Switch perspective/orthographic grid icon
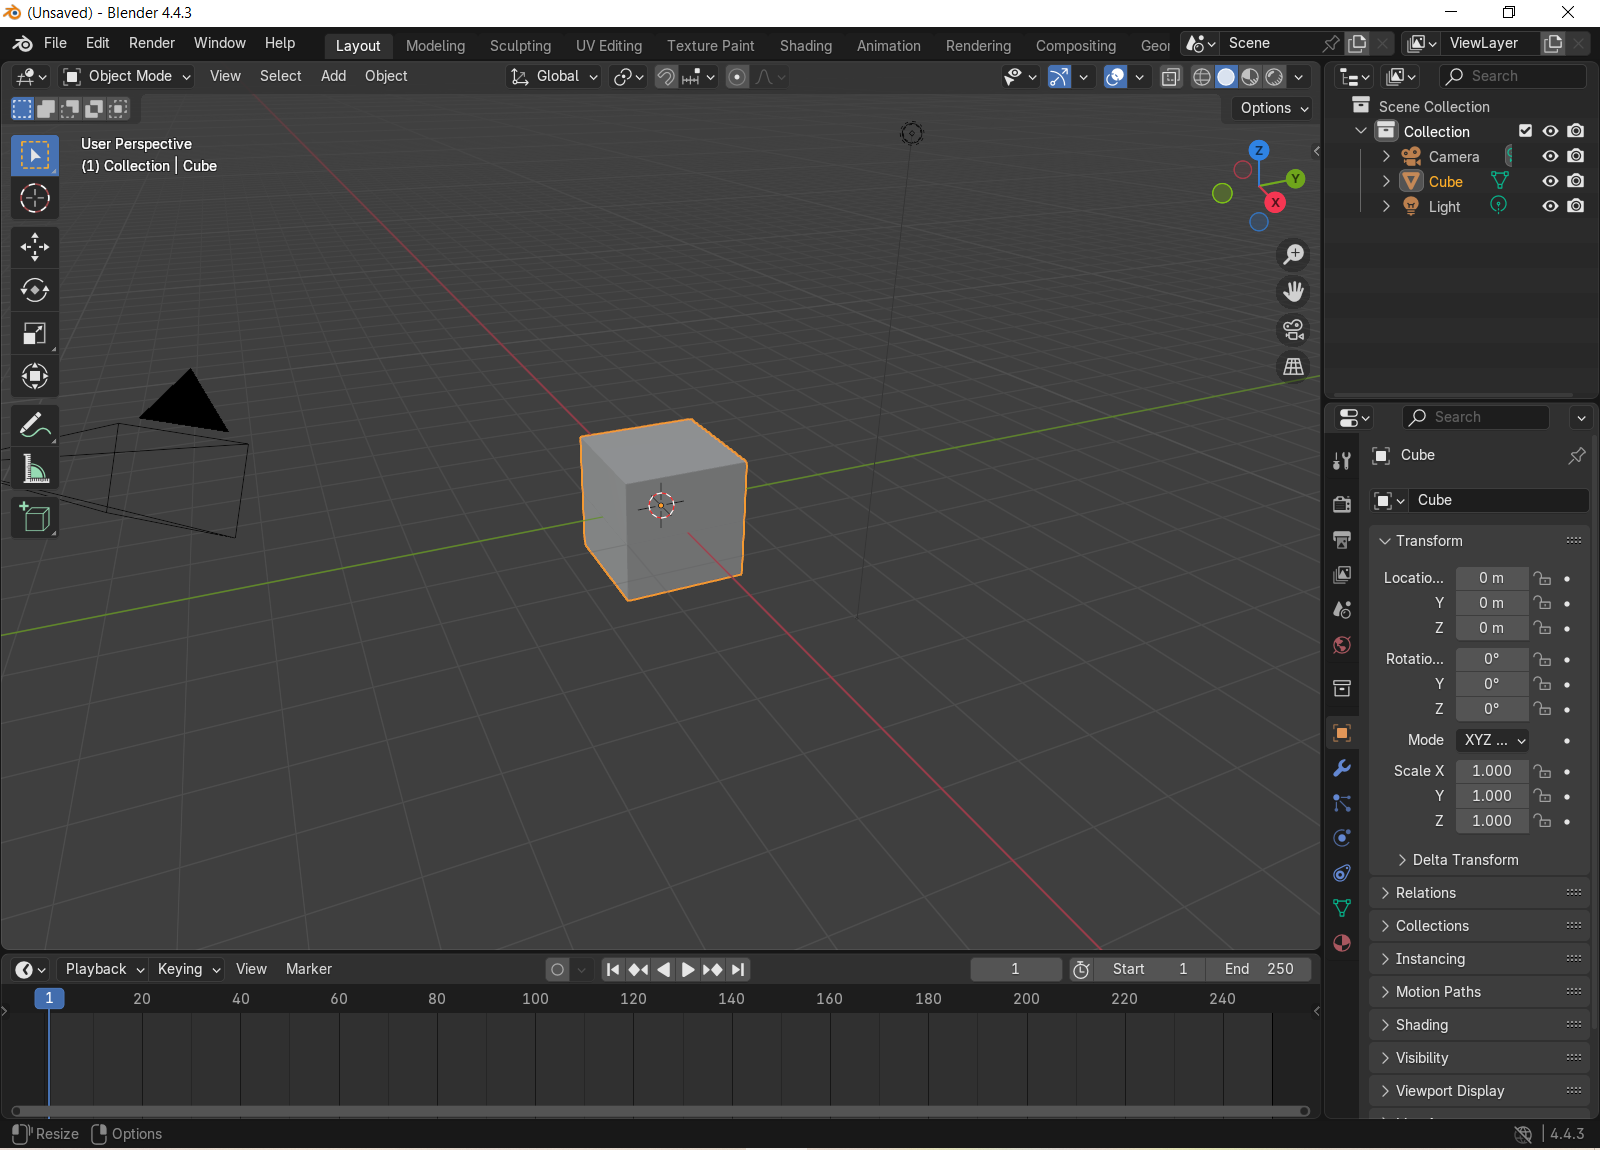Image resolution: width=1600 pixels, height=1150 pixels. (1294, 366)
